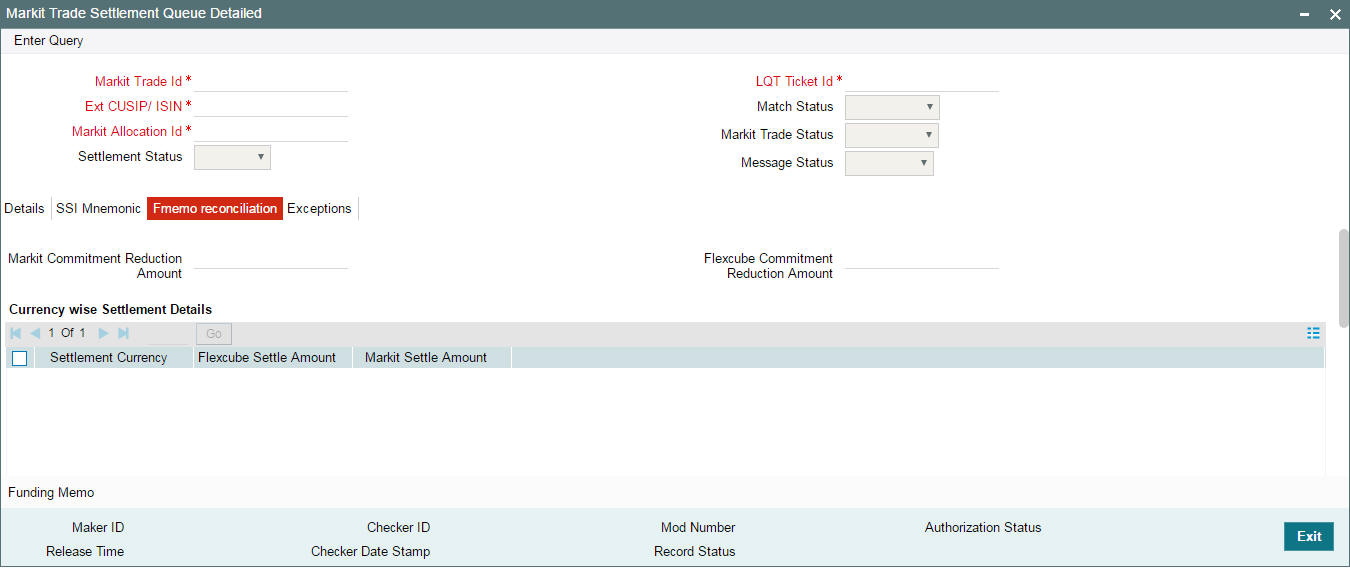Open the Match Status dropdown

(892, 107)
